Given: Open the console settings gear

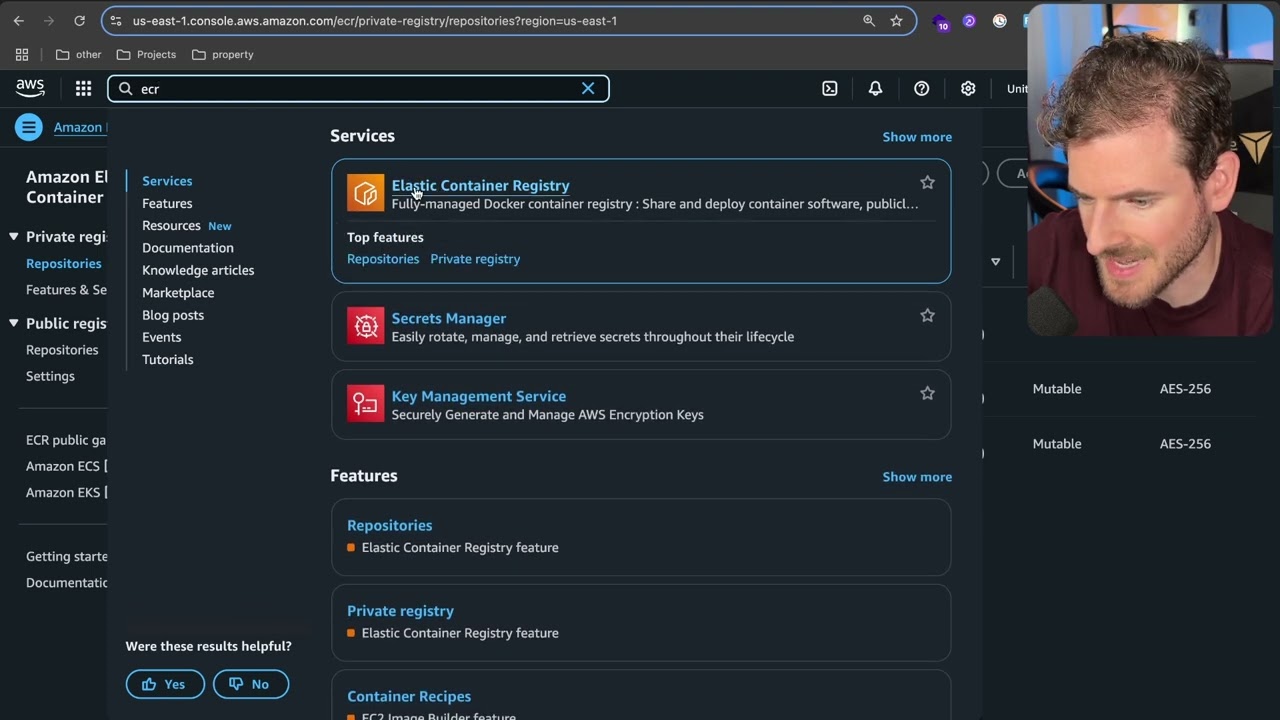Looking at the screenshot, I should coord(968,88).
